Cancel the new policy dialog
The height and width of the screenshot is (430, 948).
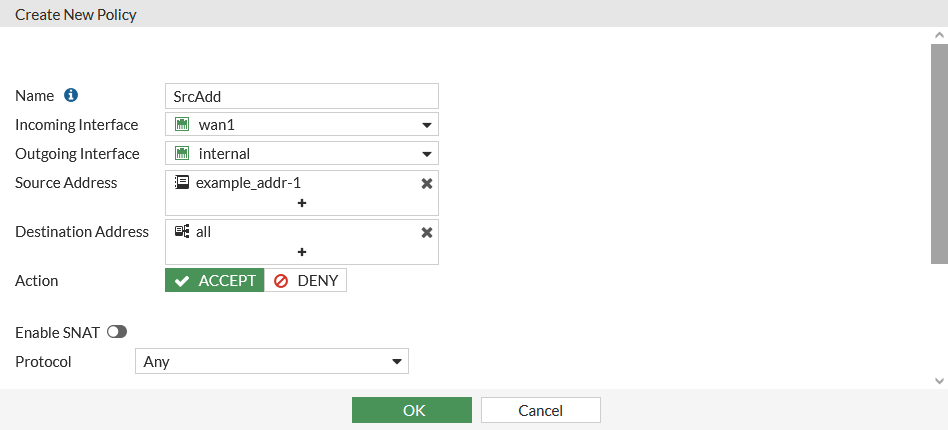click(540, 410)
